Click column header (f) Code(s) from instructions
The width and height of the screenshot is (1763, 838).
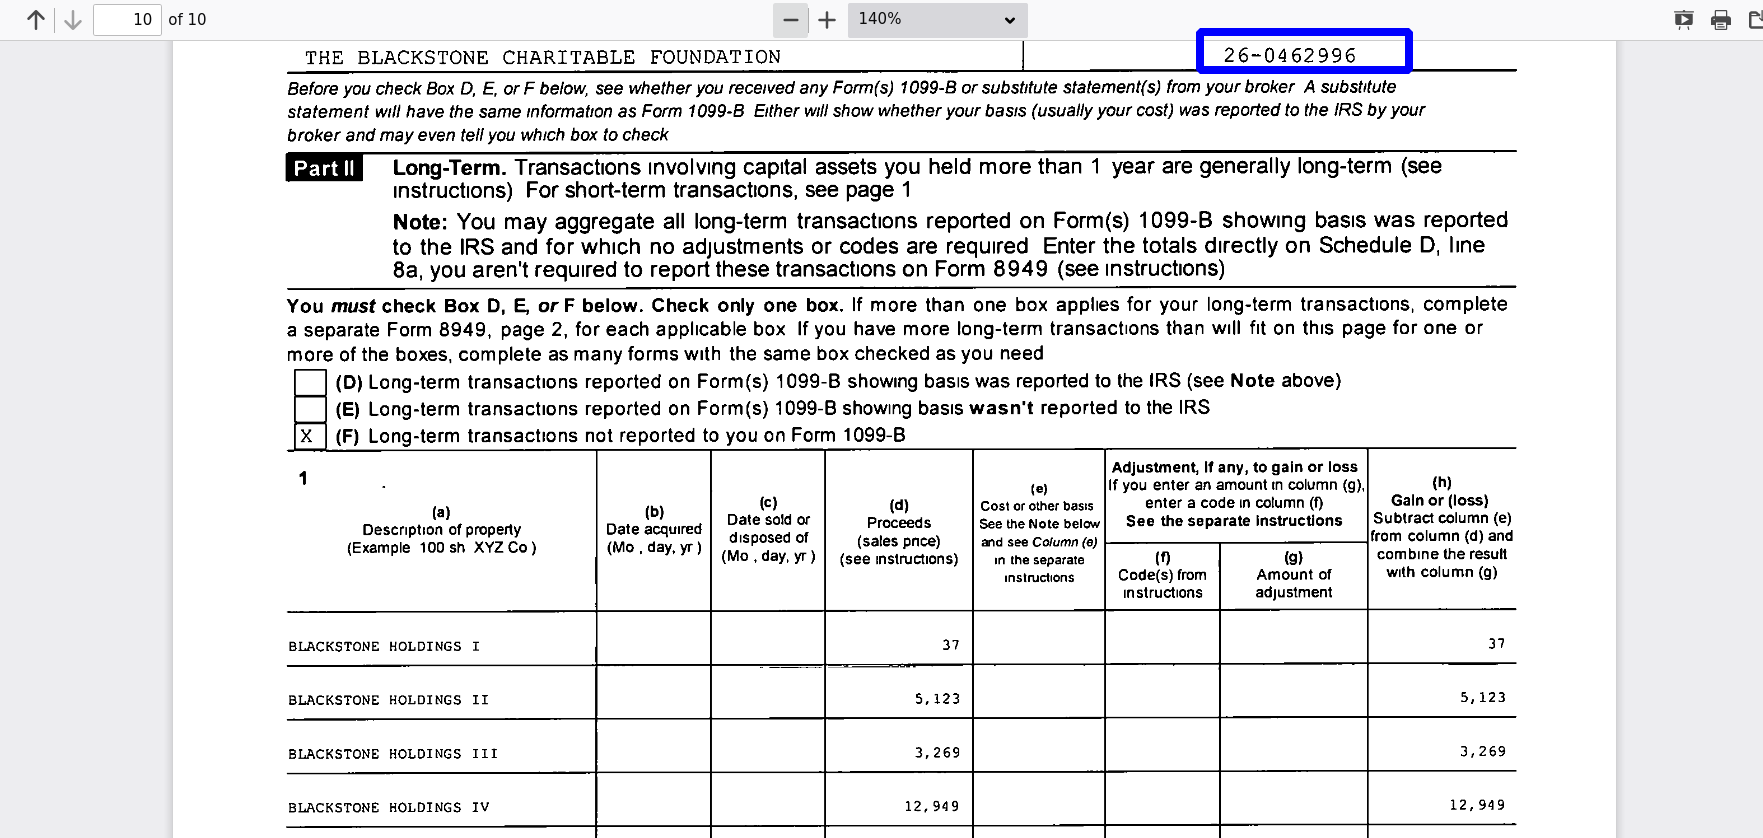point(1162,575)
